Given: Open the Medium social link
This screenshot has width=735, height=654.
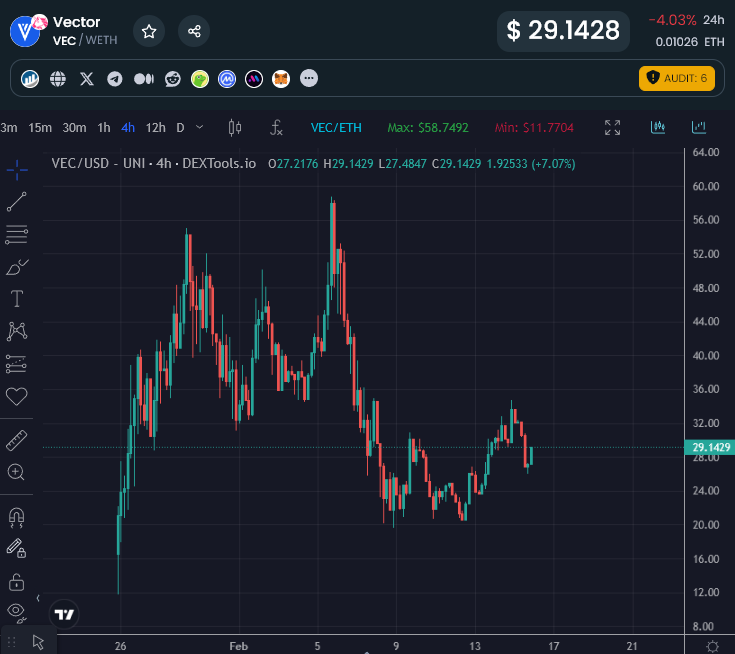Looking at the screenshot, I should pyautogui.click(x=144, y=79).
